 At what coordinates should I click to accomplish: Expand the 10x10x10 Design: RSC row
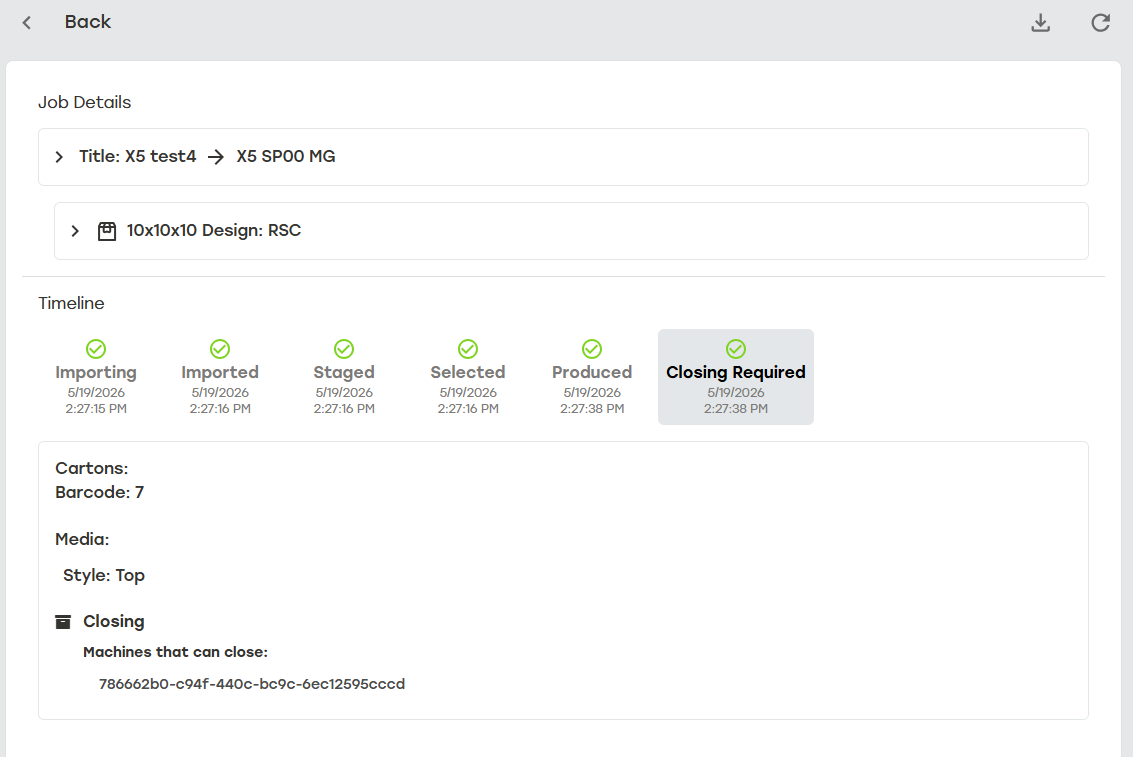click(571, 230)
